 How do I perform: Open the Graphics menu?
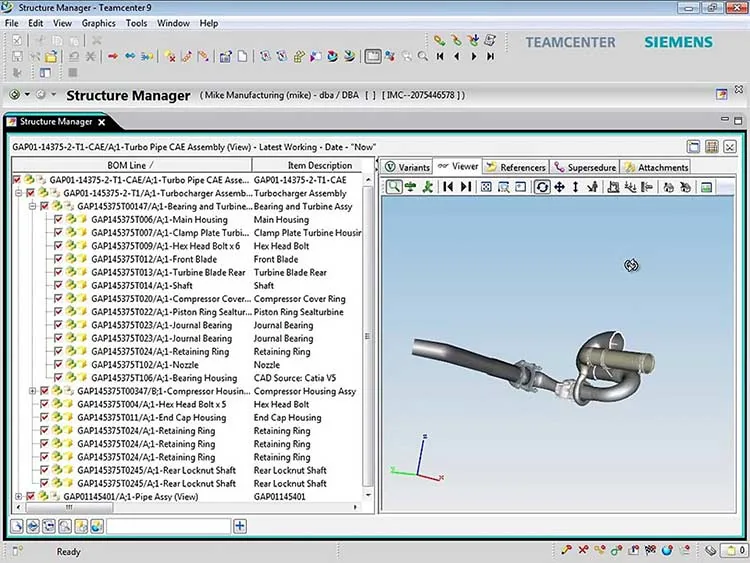[x=99, y=23]
